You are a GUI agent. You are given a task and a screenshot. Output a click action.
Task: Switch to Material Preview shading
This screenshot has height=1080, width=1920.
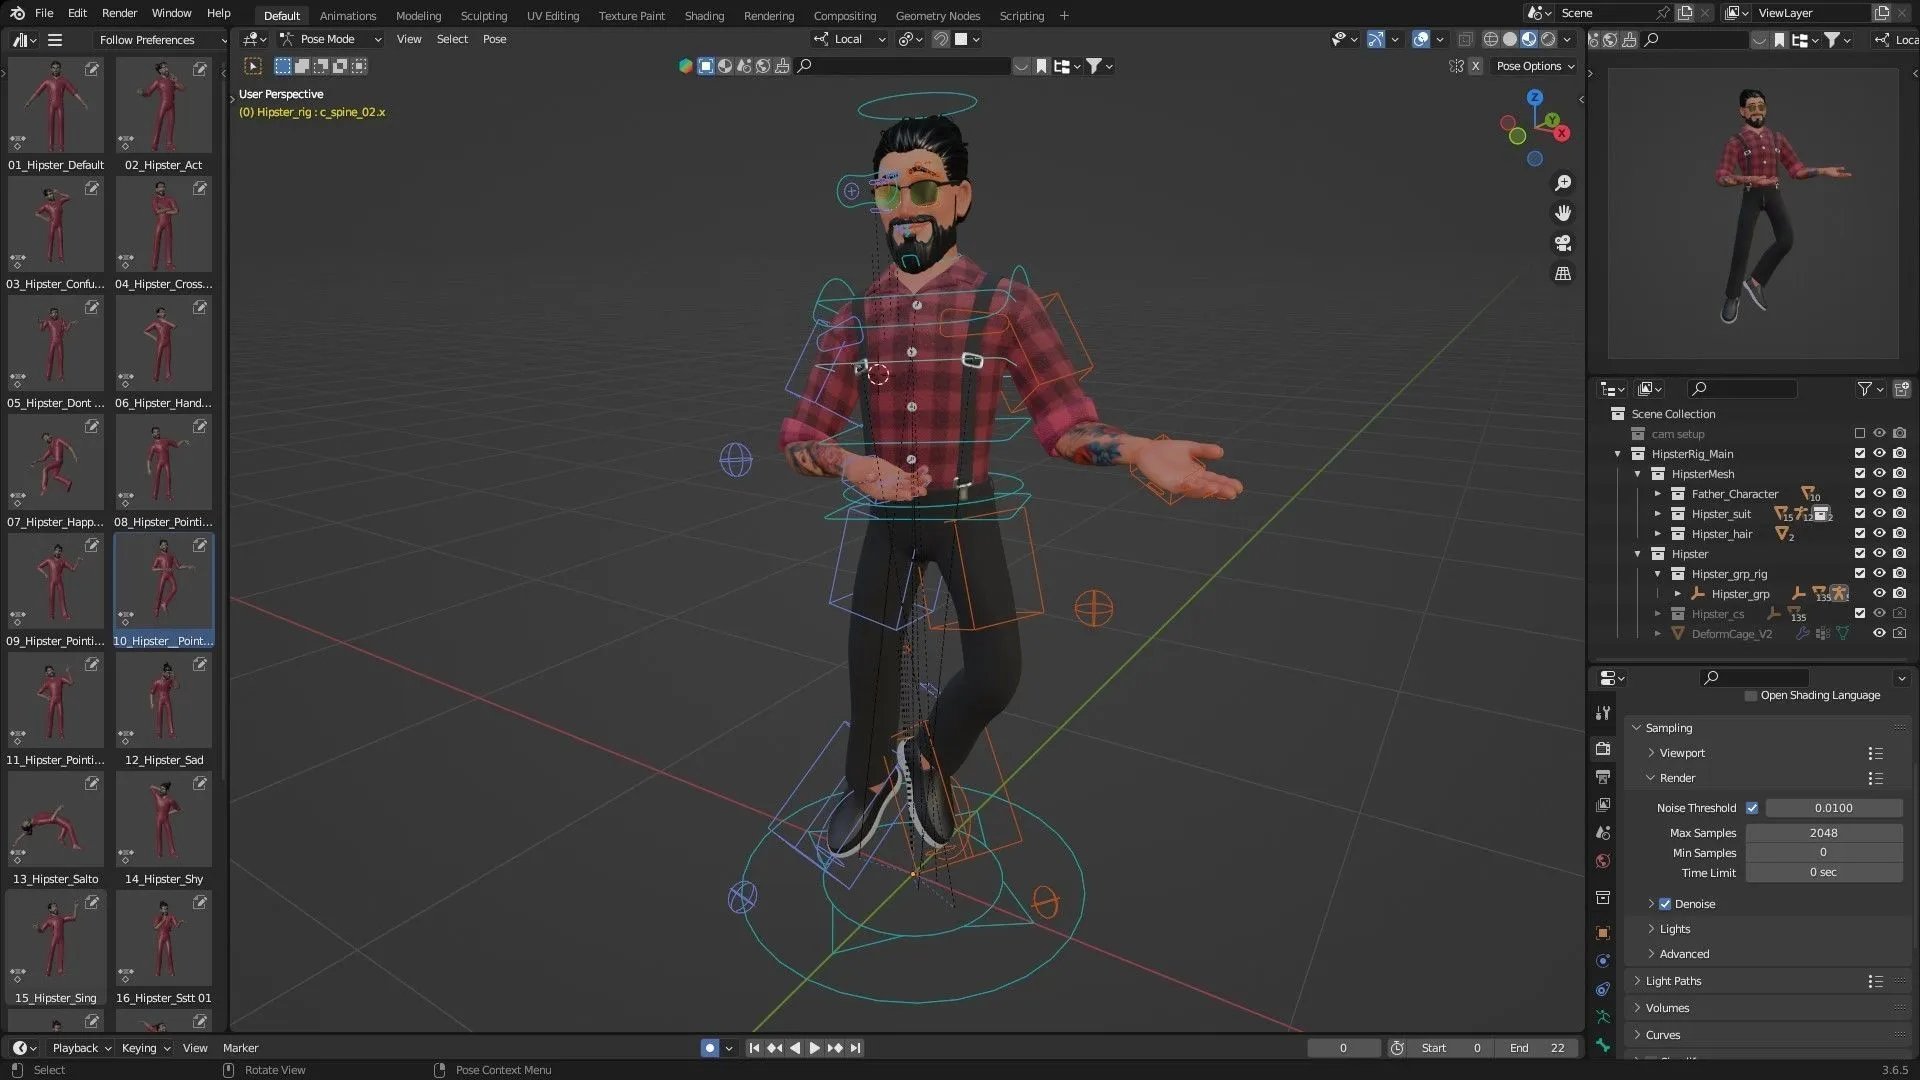1527,39
